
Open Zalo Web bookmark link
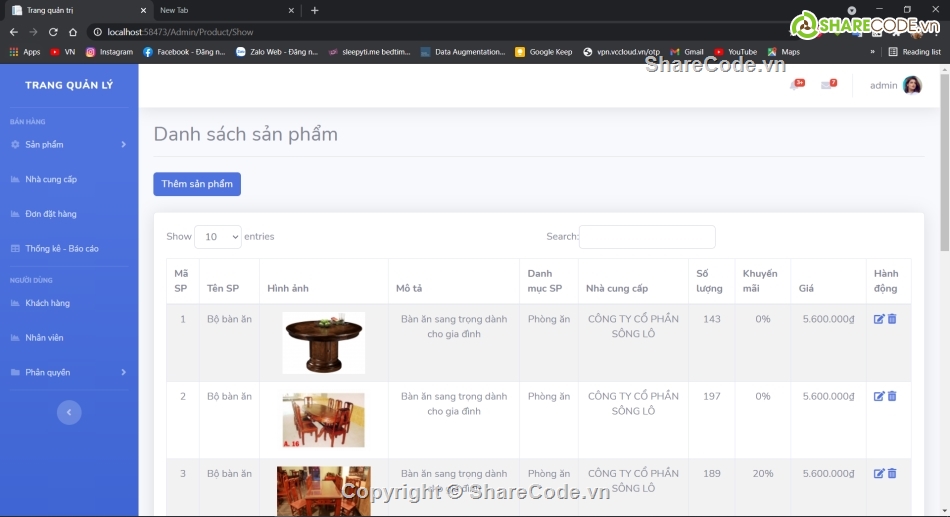click(x=277, y=52)
